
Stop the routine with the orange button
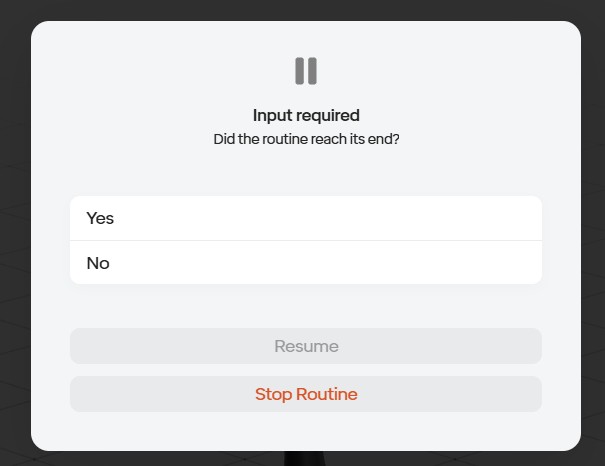click(306, 394)
